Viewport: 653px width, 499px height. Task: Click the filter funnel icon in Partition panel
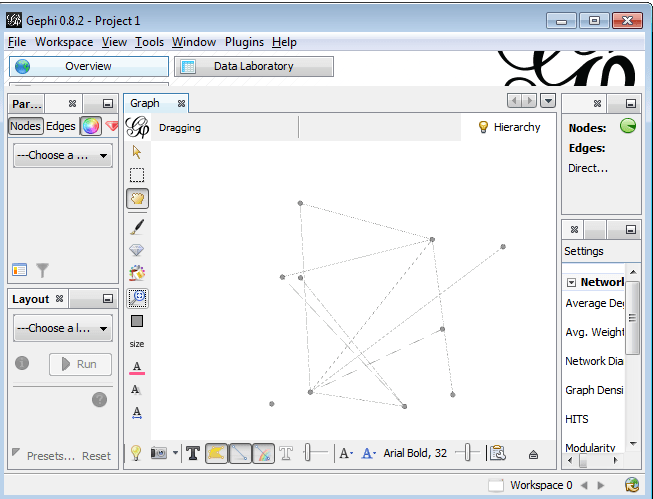point(43,269)
